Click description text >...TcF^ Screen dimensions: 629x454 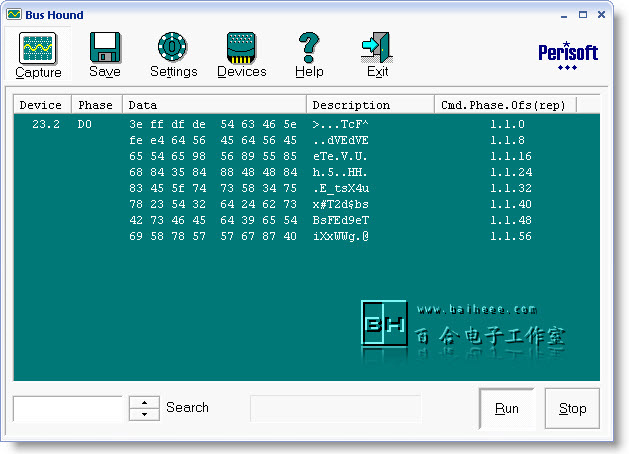pos(340,124)
